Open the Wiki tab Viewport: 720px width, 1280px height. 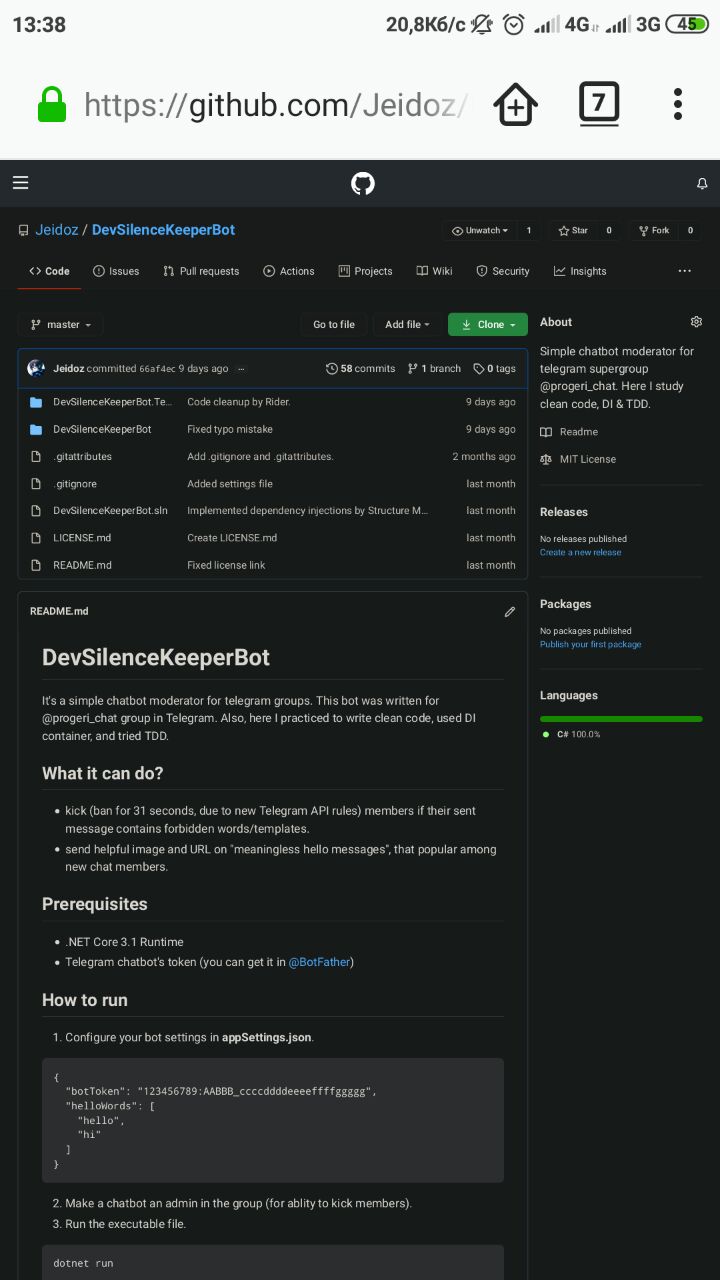tap(435, 271)
